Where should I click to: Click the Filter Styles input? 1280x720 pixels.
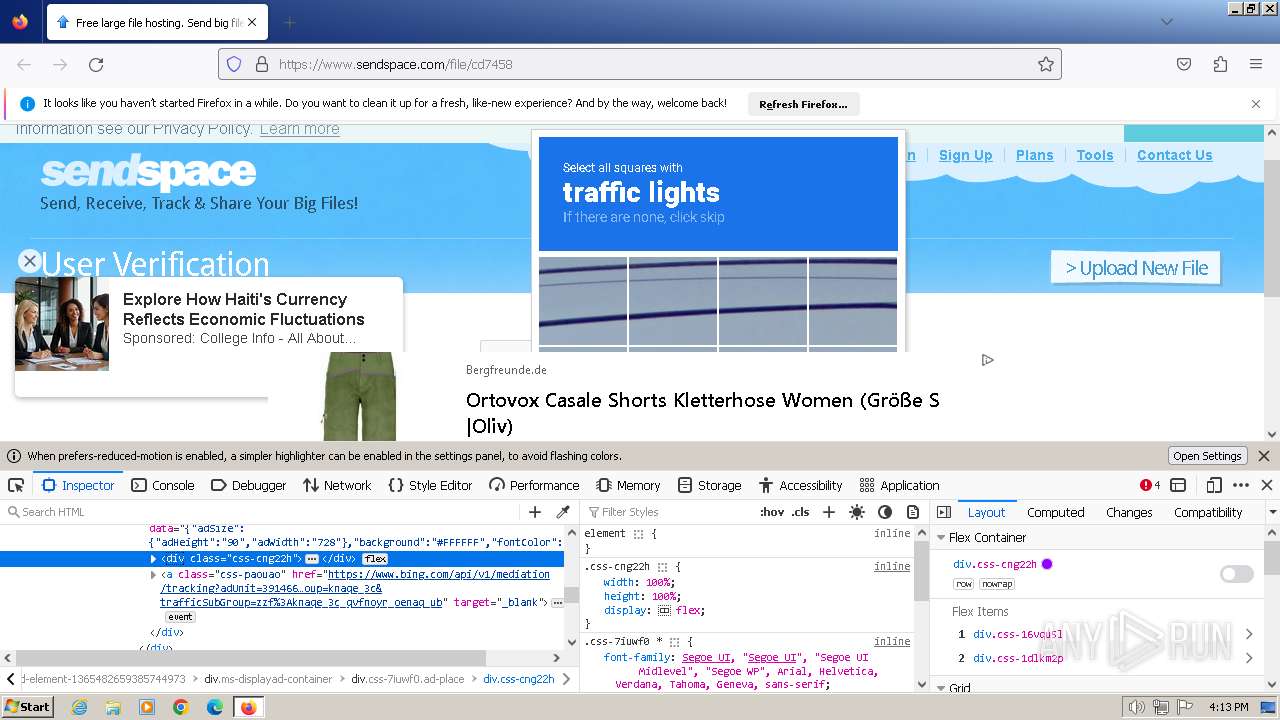click(665, 512)
